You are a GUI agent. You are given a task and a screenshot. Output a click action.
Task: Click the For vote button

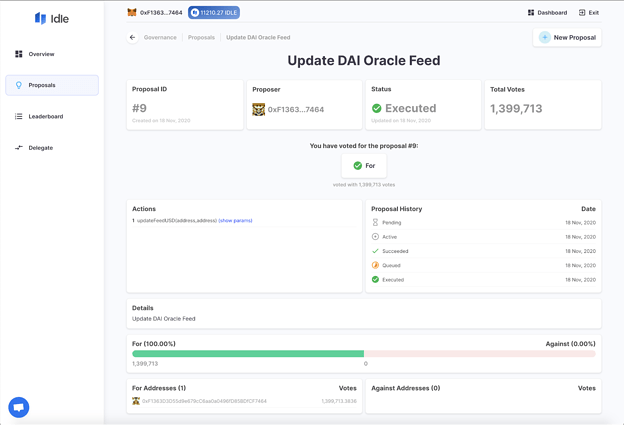coord(364,166)
